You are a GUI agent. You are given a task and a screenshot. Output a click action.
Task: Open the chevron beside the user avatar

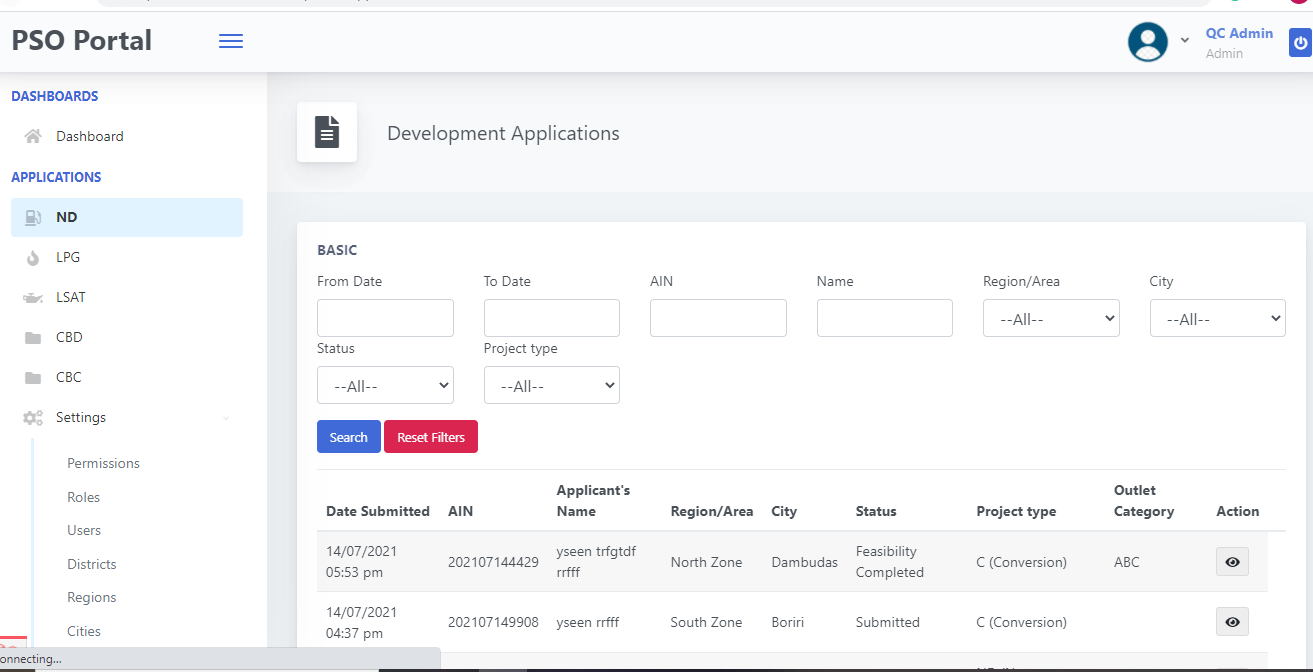[1185, 40]
